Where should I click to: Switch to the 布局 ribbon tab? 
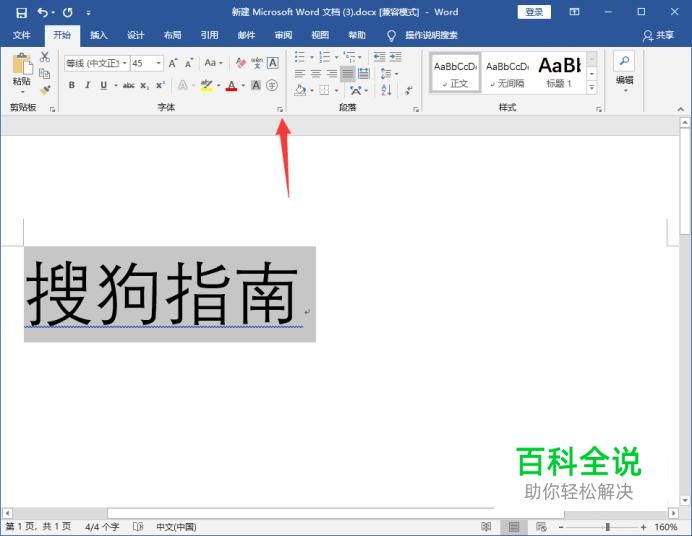point(173,35)
